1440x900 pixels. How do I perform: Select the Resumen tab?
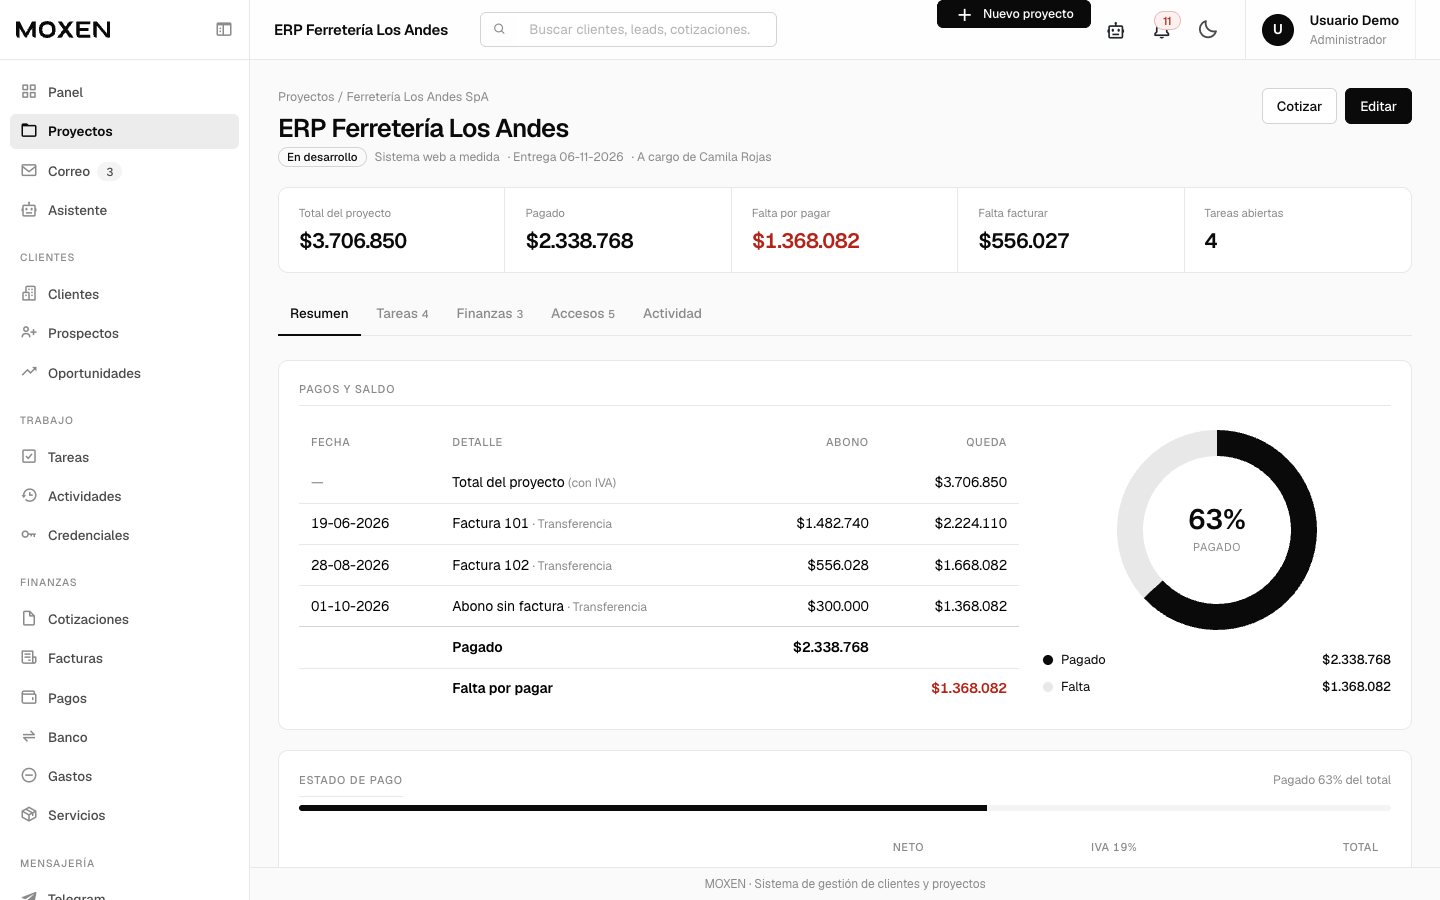click(x=319, y=314)
